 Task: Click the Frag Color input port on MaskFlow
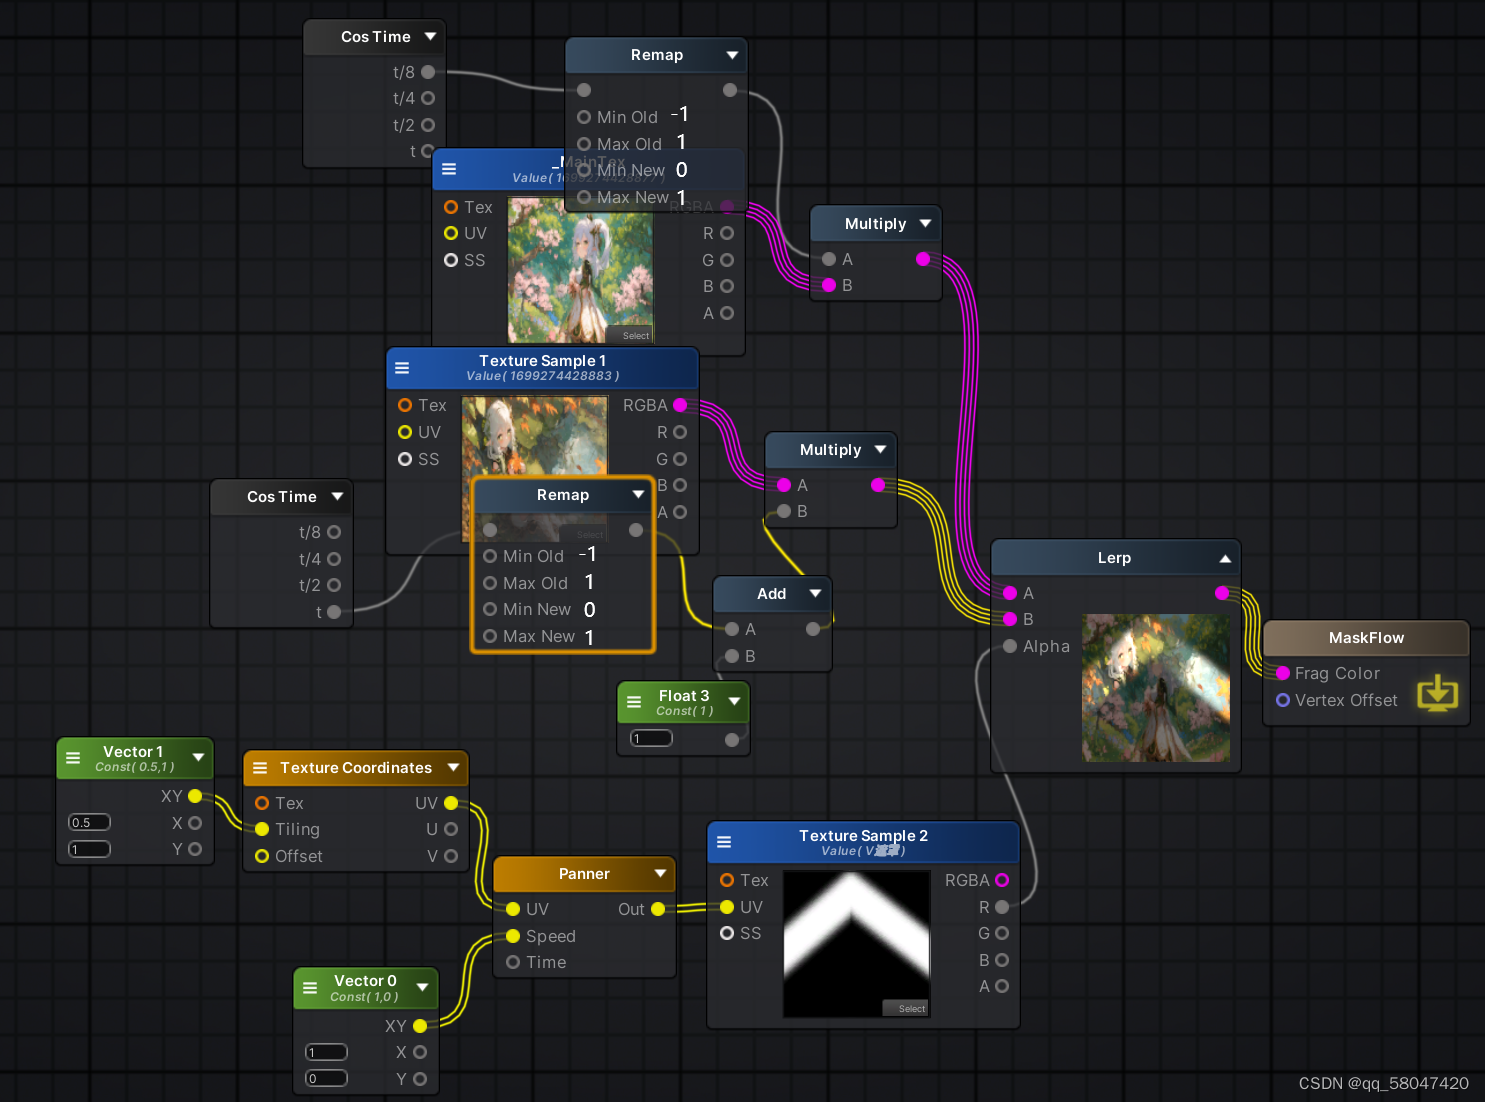coord(1283,673)
